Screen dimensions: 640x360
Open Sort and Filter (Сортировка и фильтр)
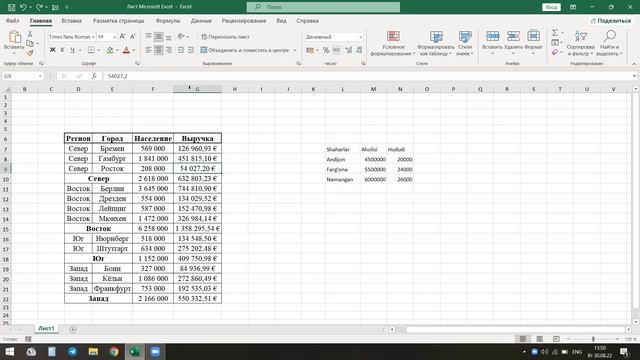tap(580, 43)
